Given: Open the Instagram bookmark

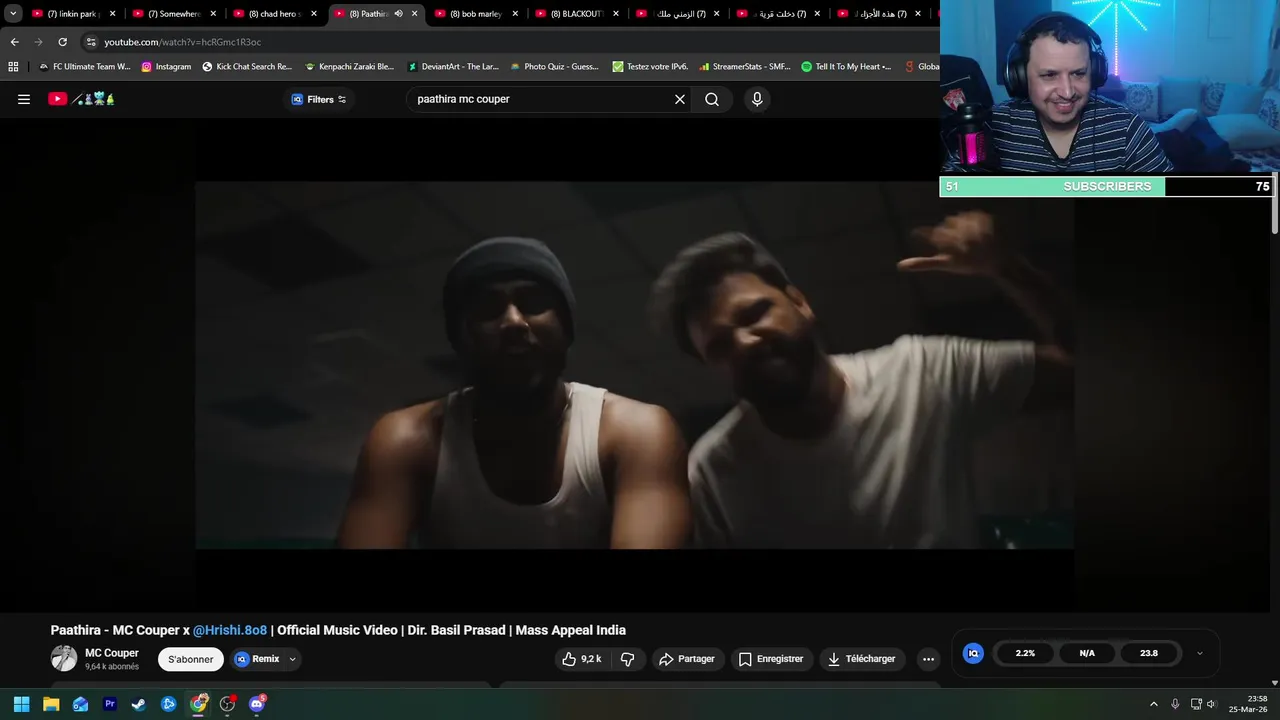Looking at the screenshot, I should coord(166,67).
